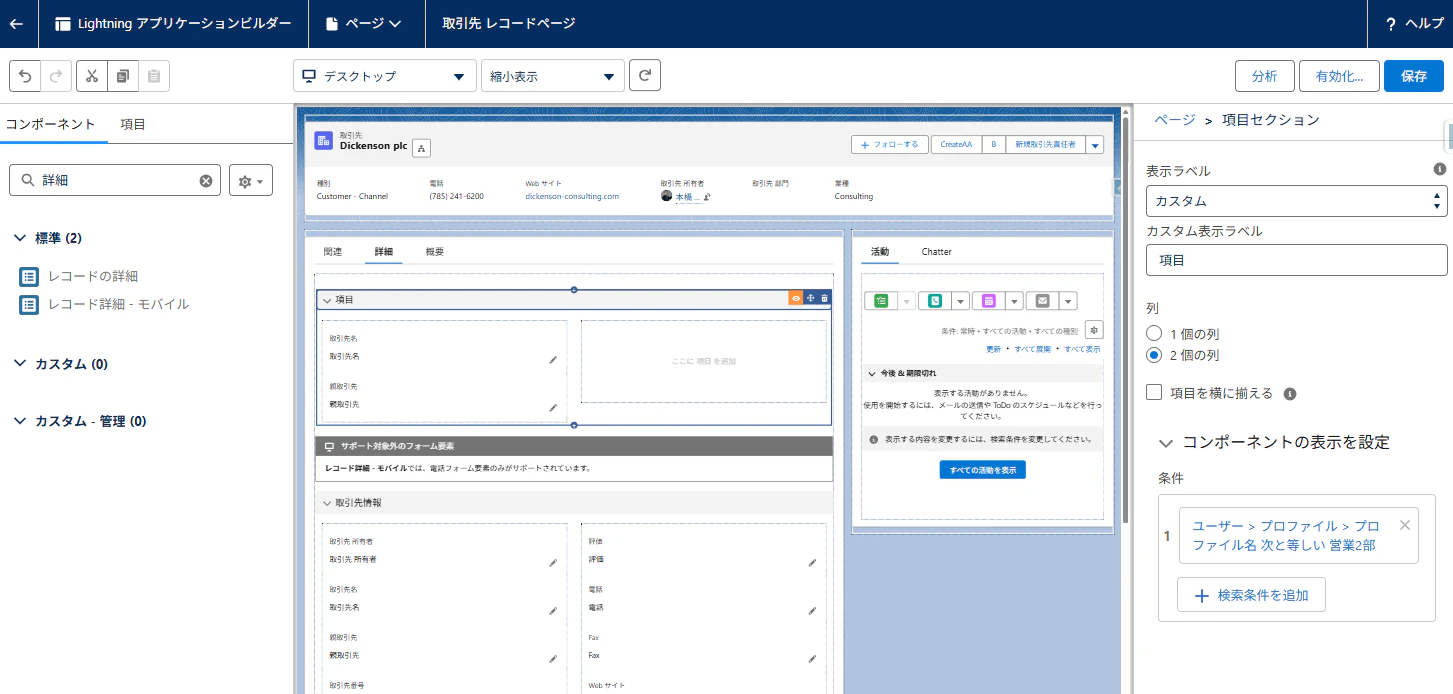The height and width of the screenshot is (694, 1453).
Task: Click the undo icon
Action: (x=25, y=76)
